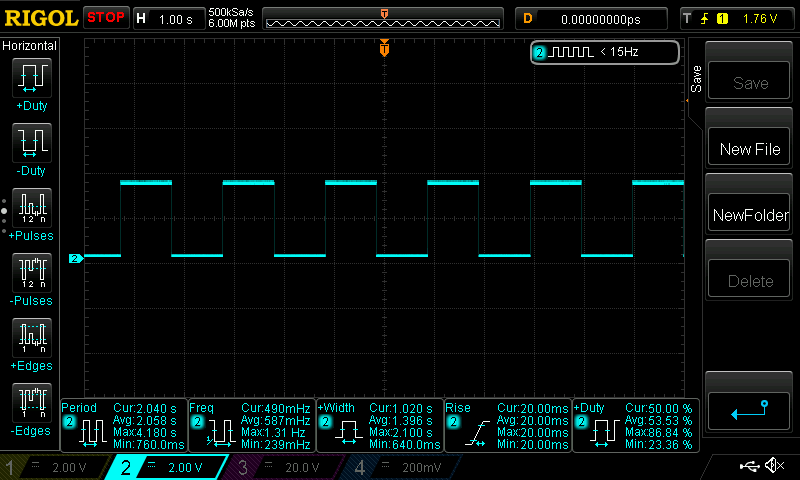Select the +Duty measurement icon

32,78
